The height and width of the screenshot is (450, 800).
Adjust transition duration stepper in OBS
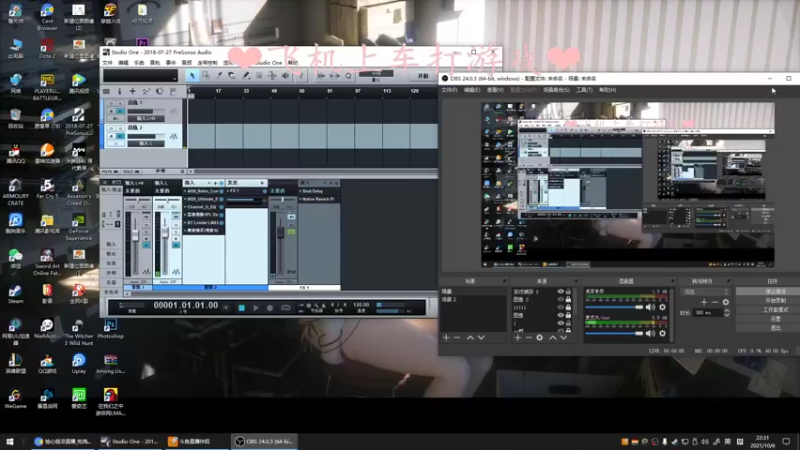click(727, 313)
